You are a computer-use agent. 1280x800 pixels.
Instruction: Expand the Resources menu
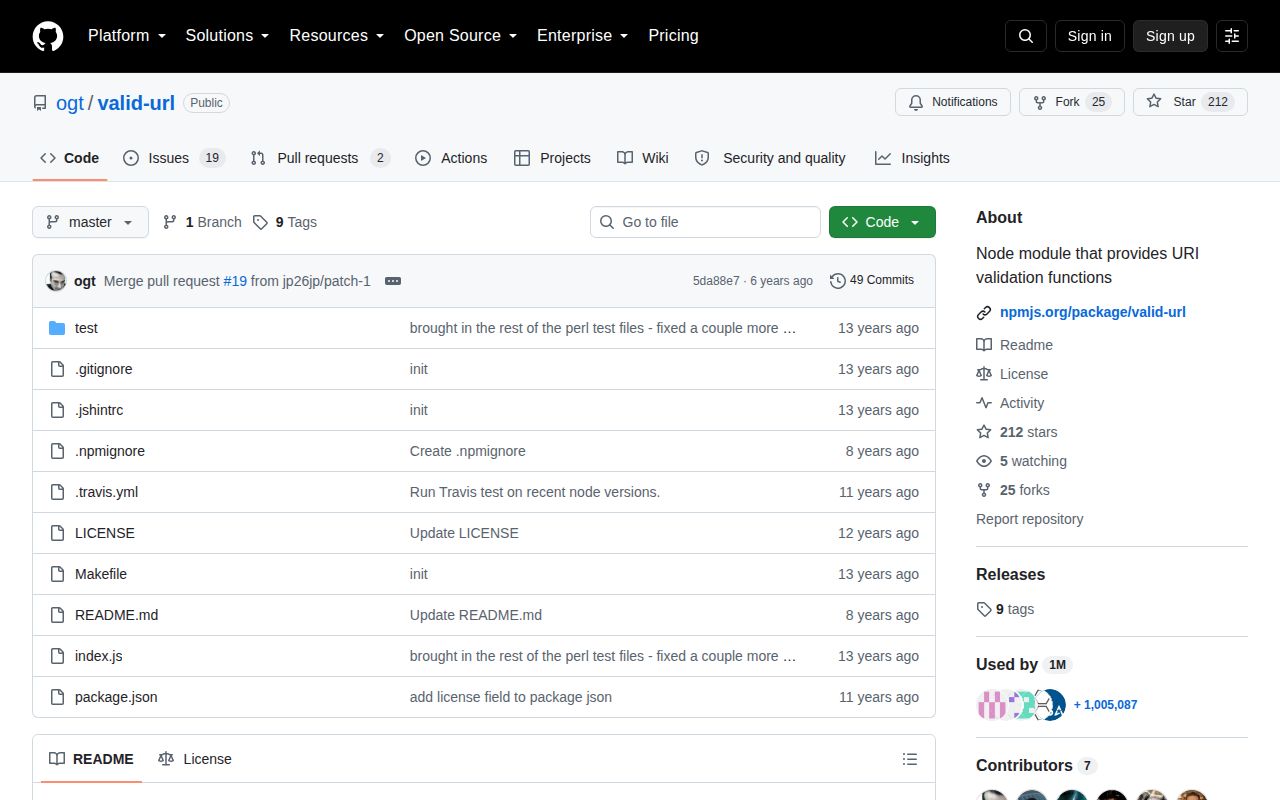[x=337, y=36]
